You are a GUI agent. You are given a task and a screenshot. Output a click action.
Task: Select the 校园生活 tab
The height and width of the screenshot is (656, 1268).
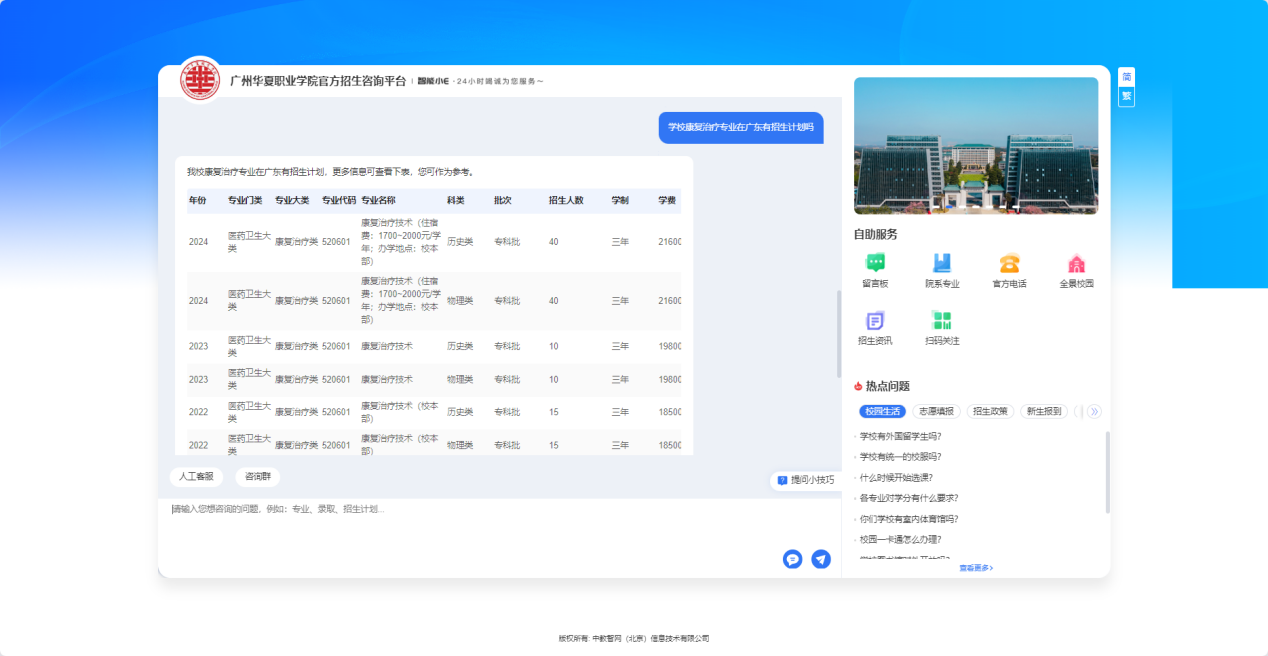tap(882, 411)
